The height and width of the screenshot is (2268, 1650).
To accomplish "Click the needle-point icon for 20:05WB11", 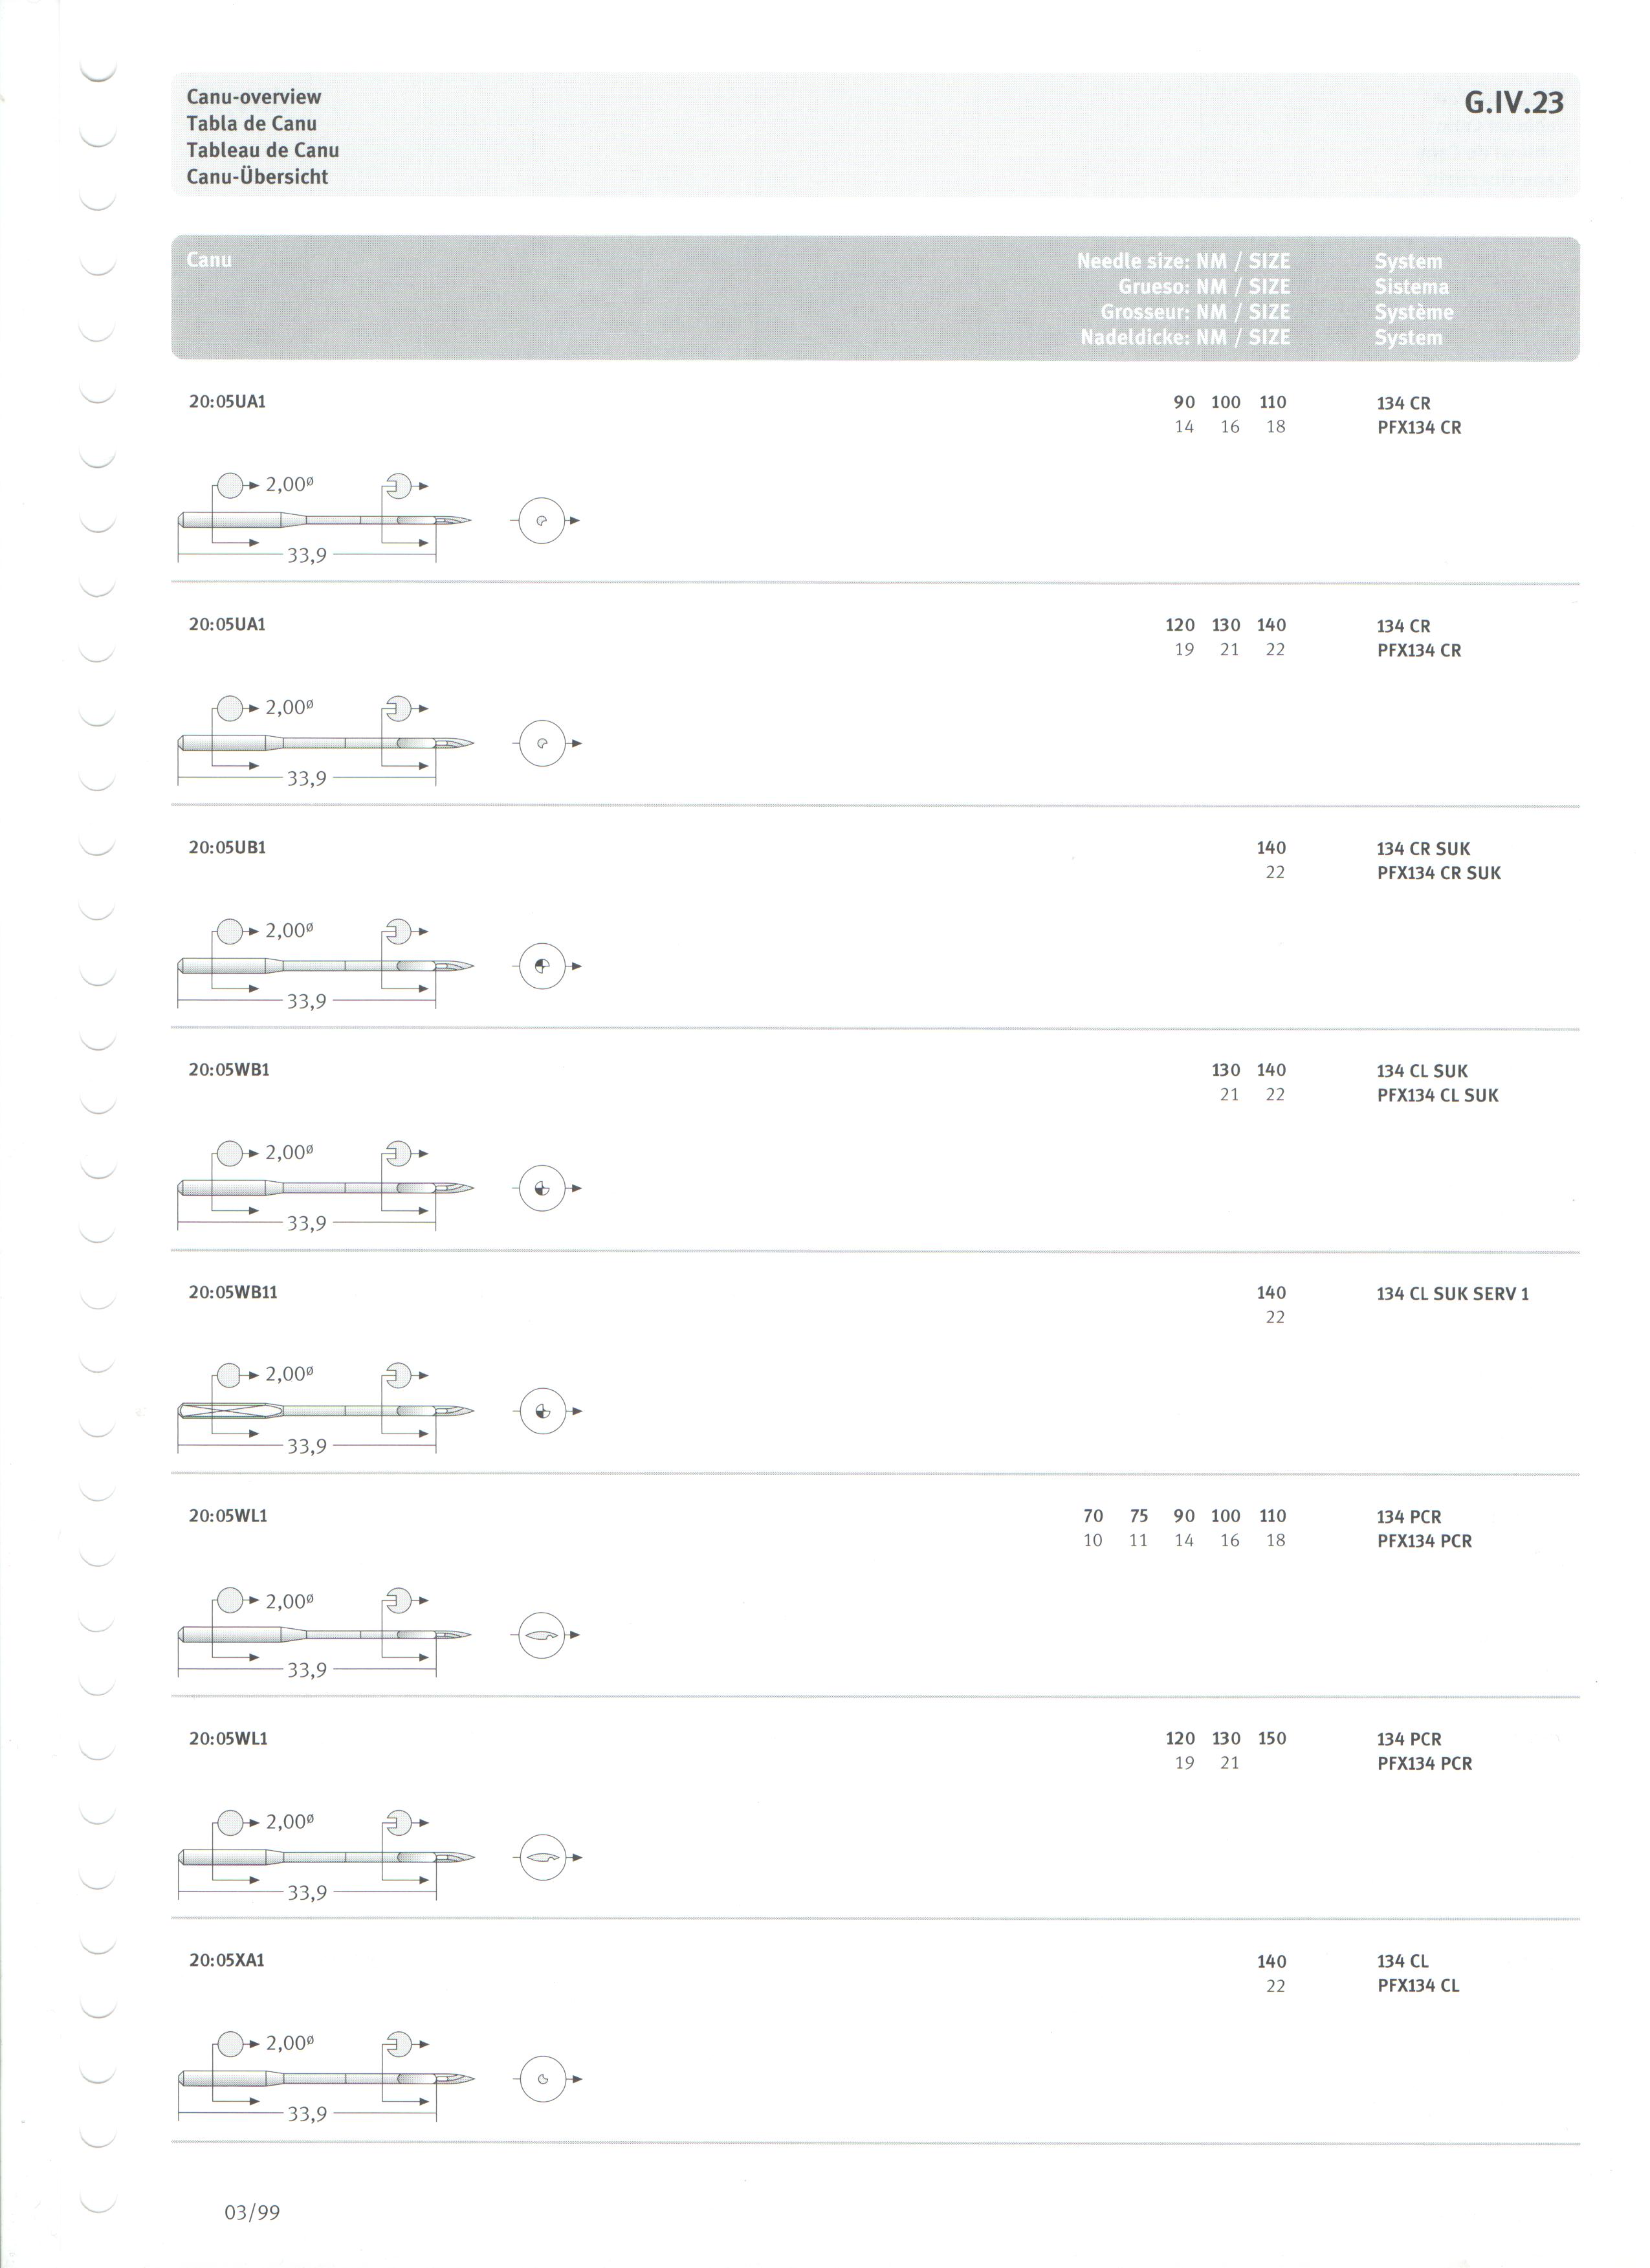I will [543, 1411].
